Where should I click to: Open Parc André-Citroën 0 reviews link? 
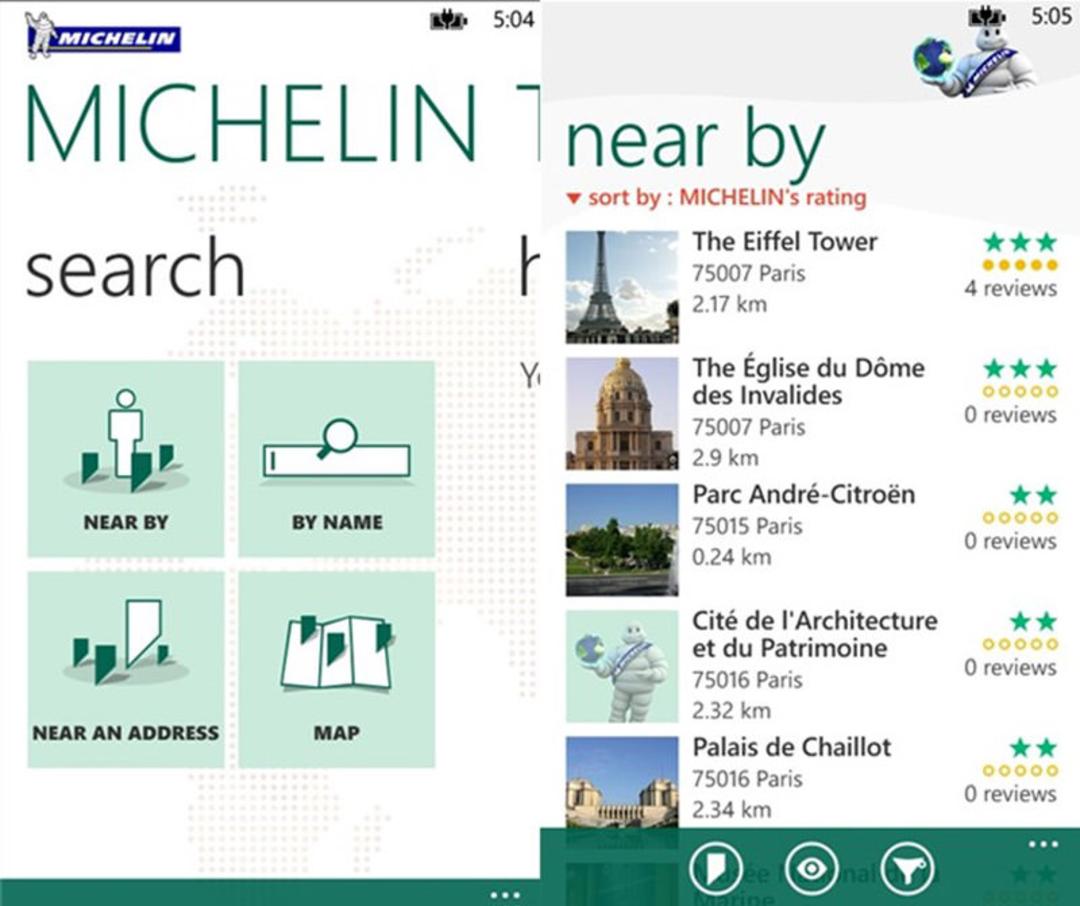[x=1010, y=541]
